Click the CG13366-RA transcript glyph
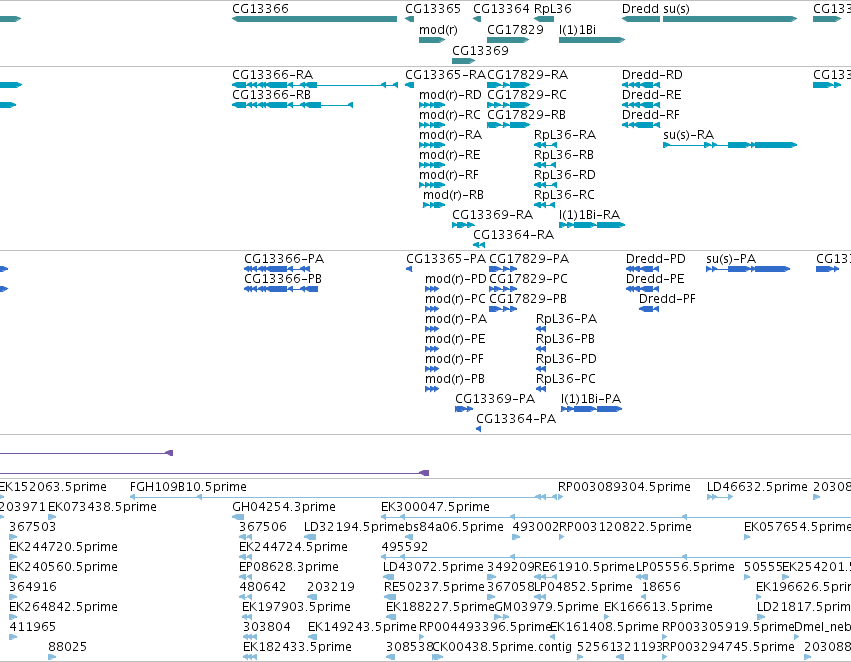851x662 pixels. (315, 85)
